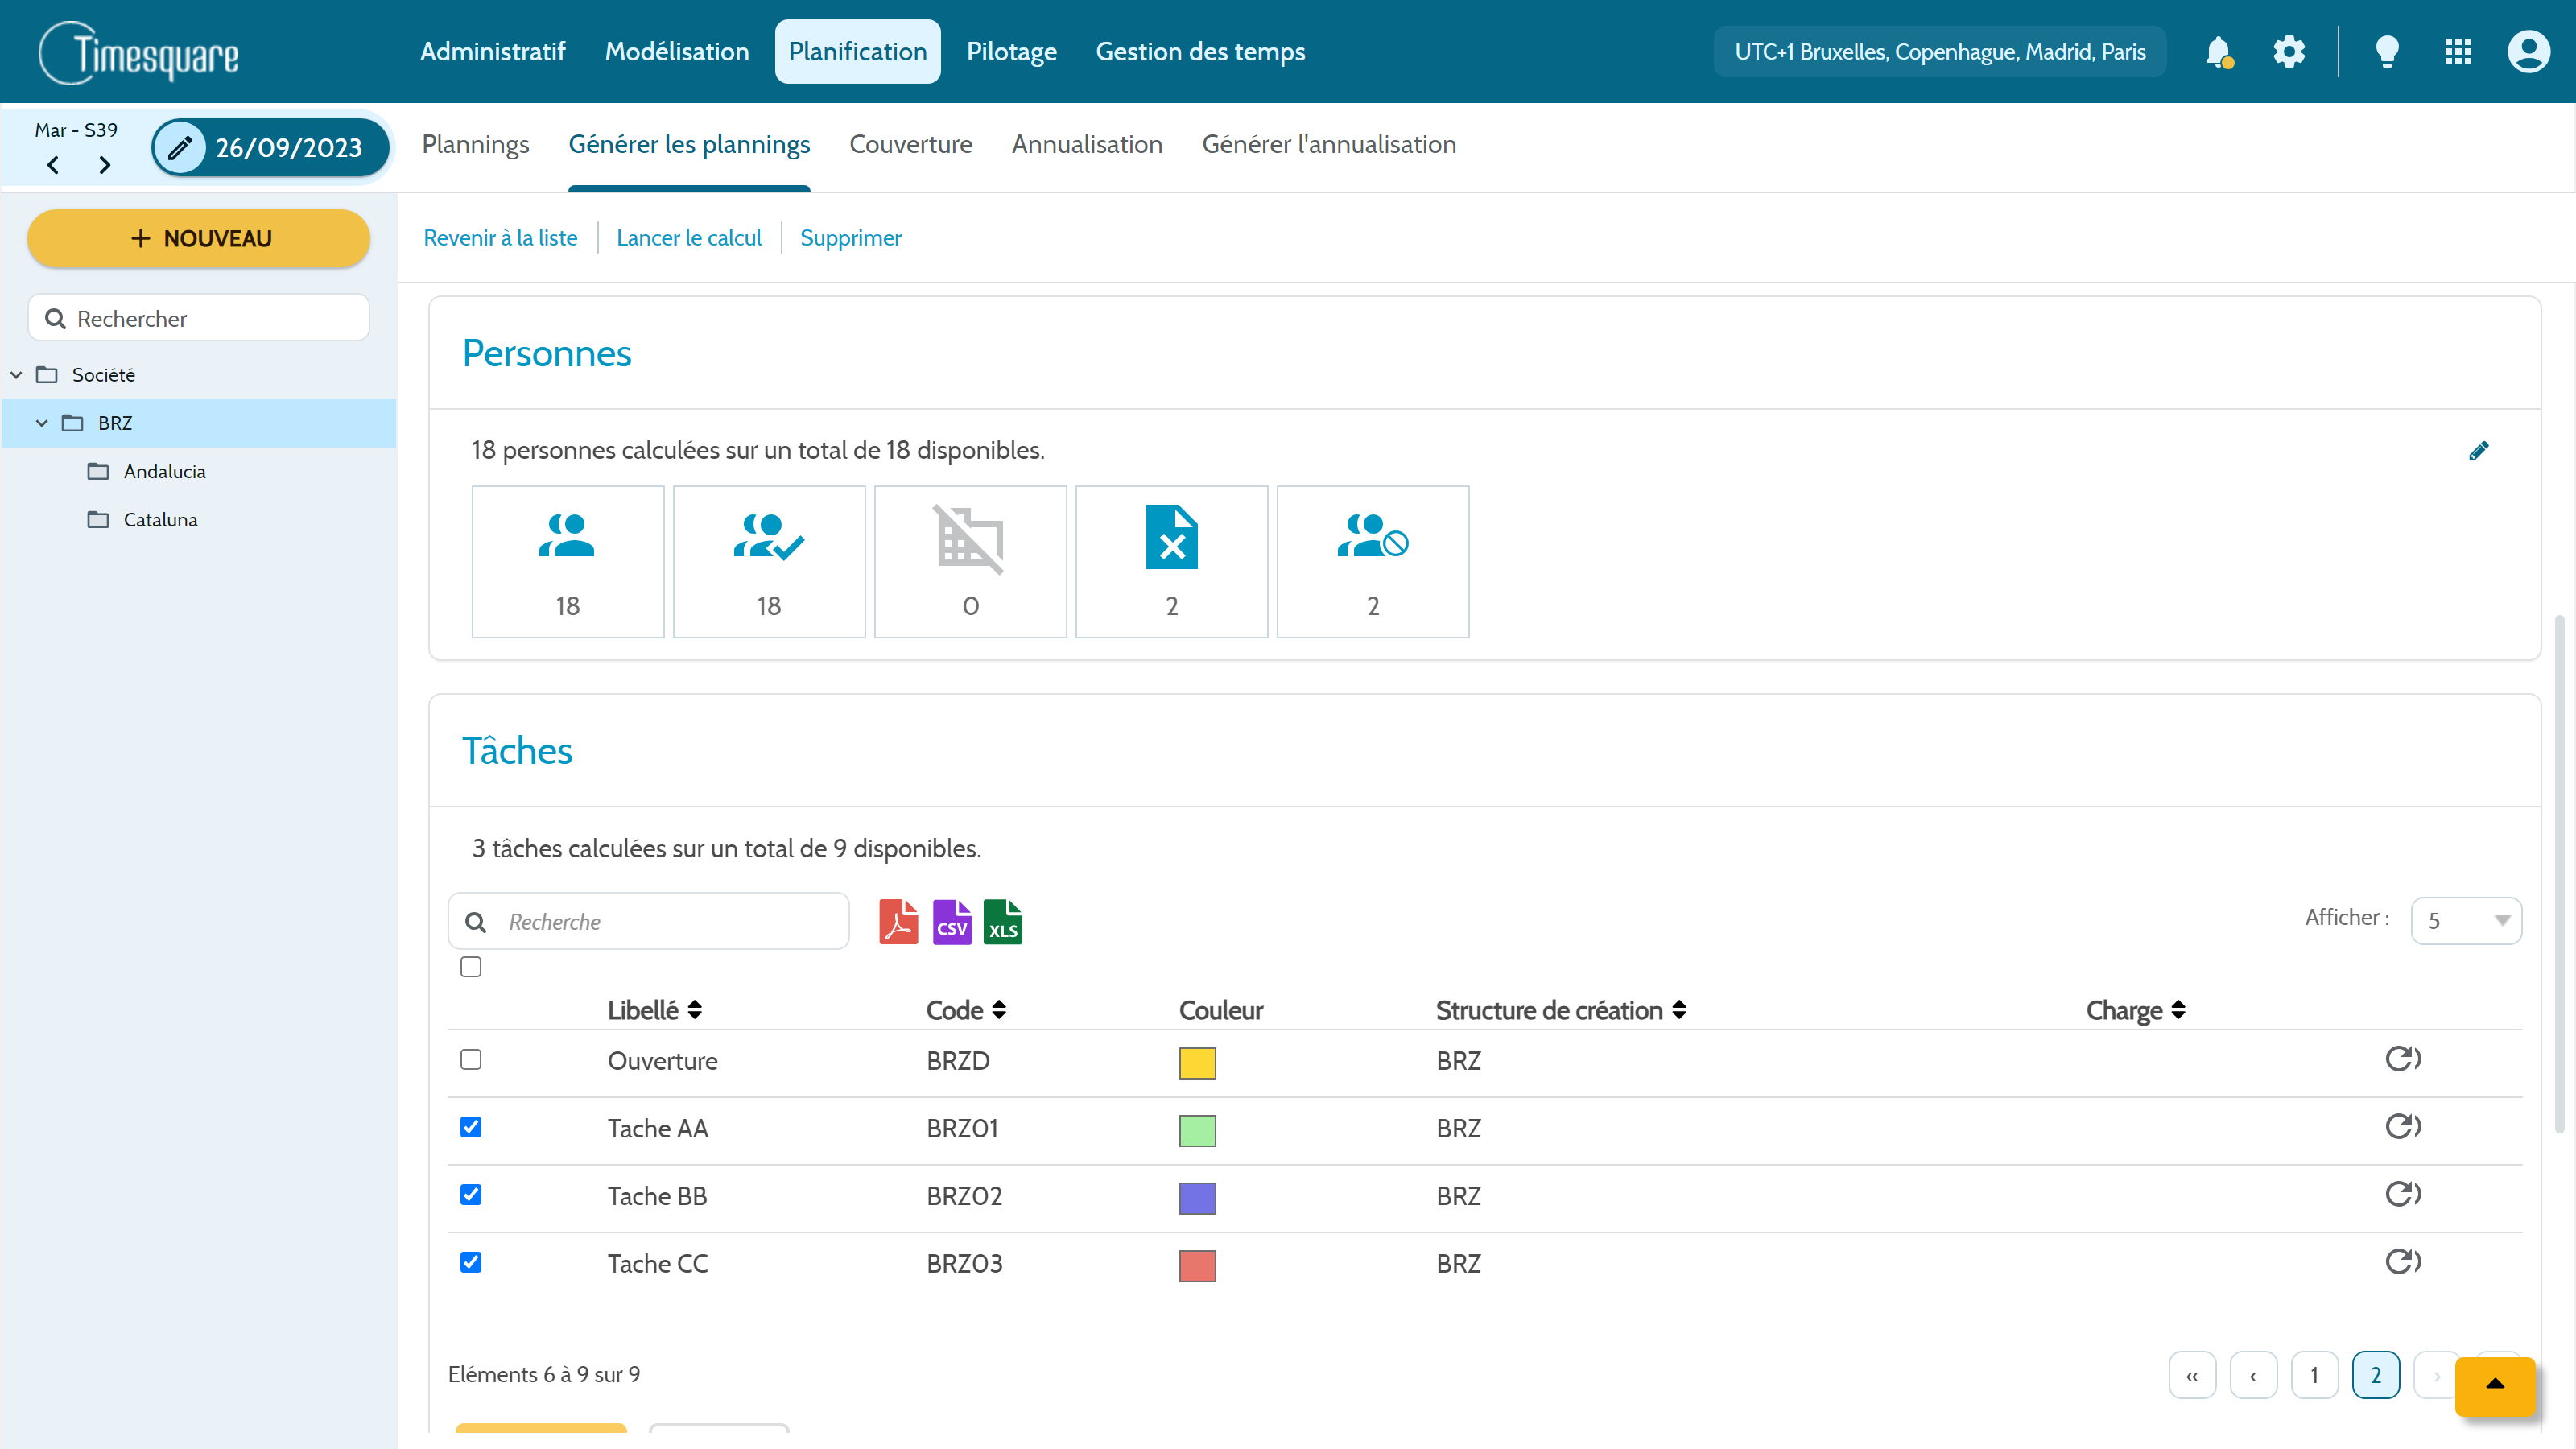Go to the previous day arrow
2576x1449 pixels.
[53, 165]
